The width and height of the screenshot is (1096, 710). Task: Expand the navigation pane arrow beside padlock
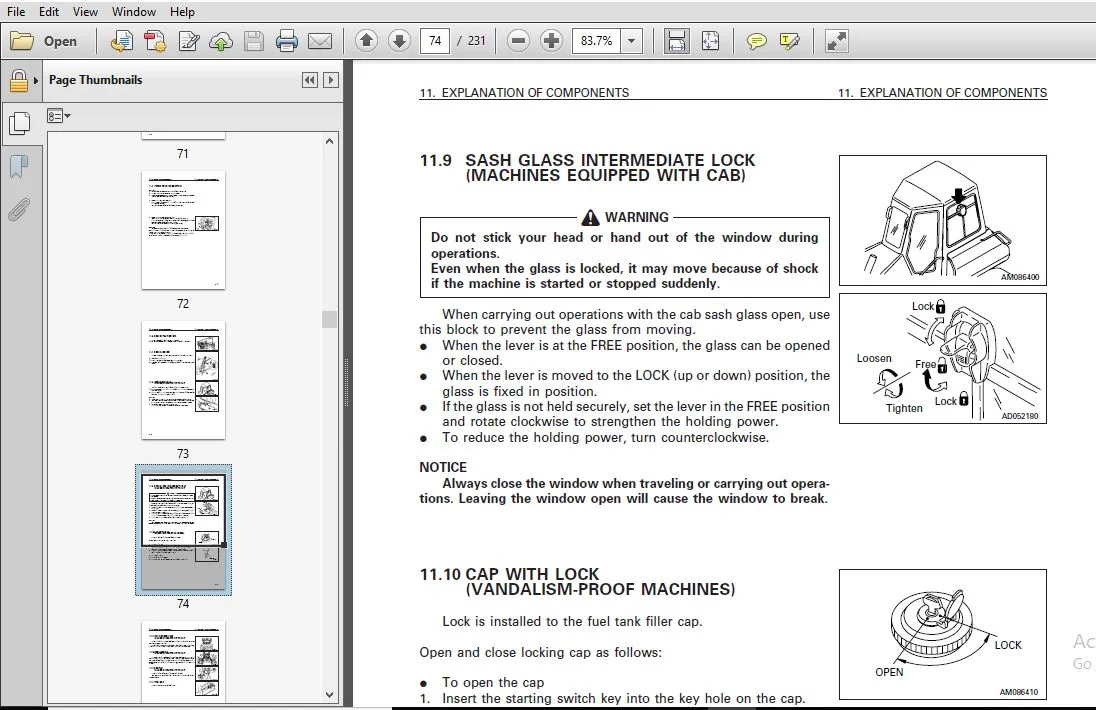(x=36, y=80)
